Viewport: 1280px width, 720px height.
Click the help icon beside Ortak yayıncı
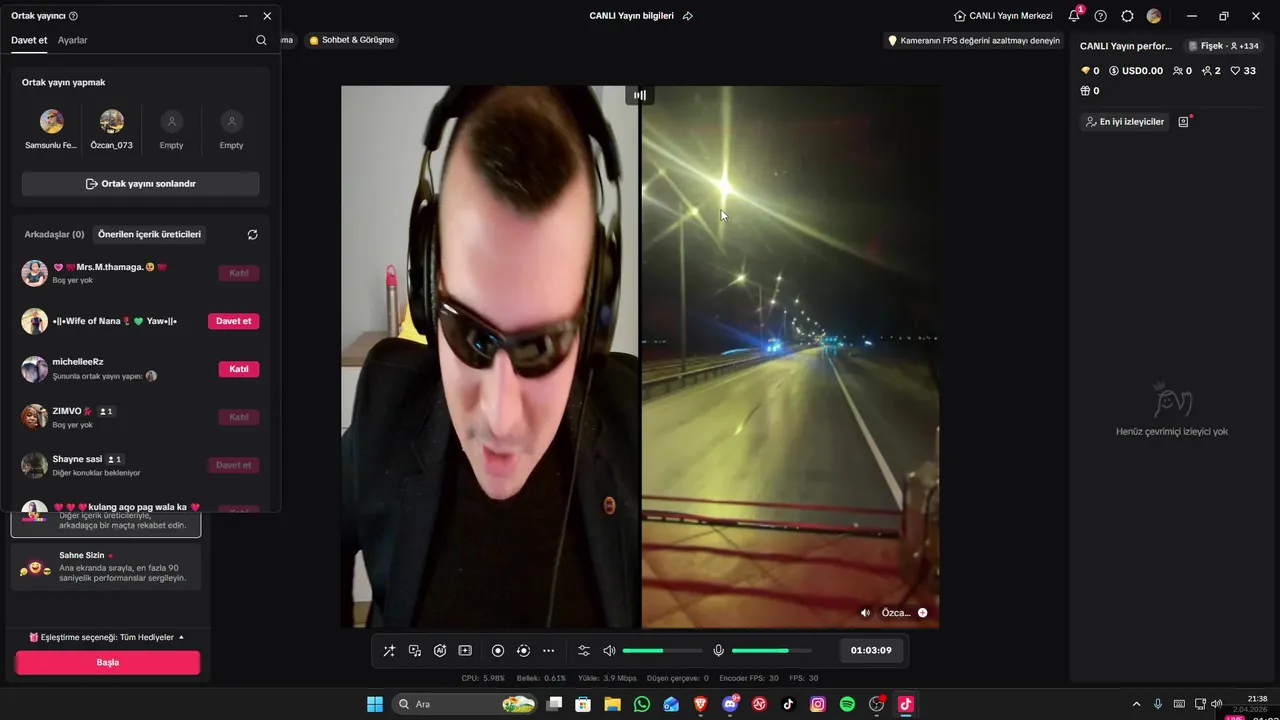click(73, 16)
